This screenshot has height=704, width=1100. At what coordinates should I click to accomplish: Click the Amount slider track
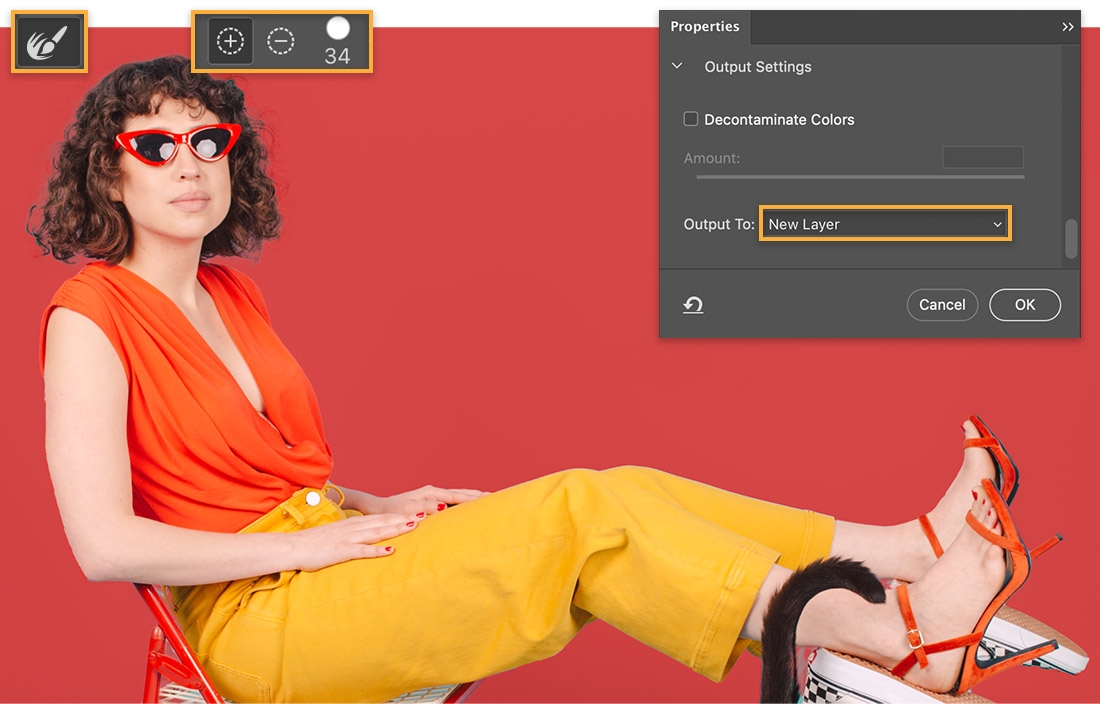tap(860, 177)
